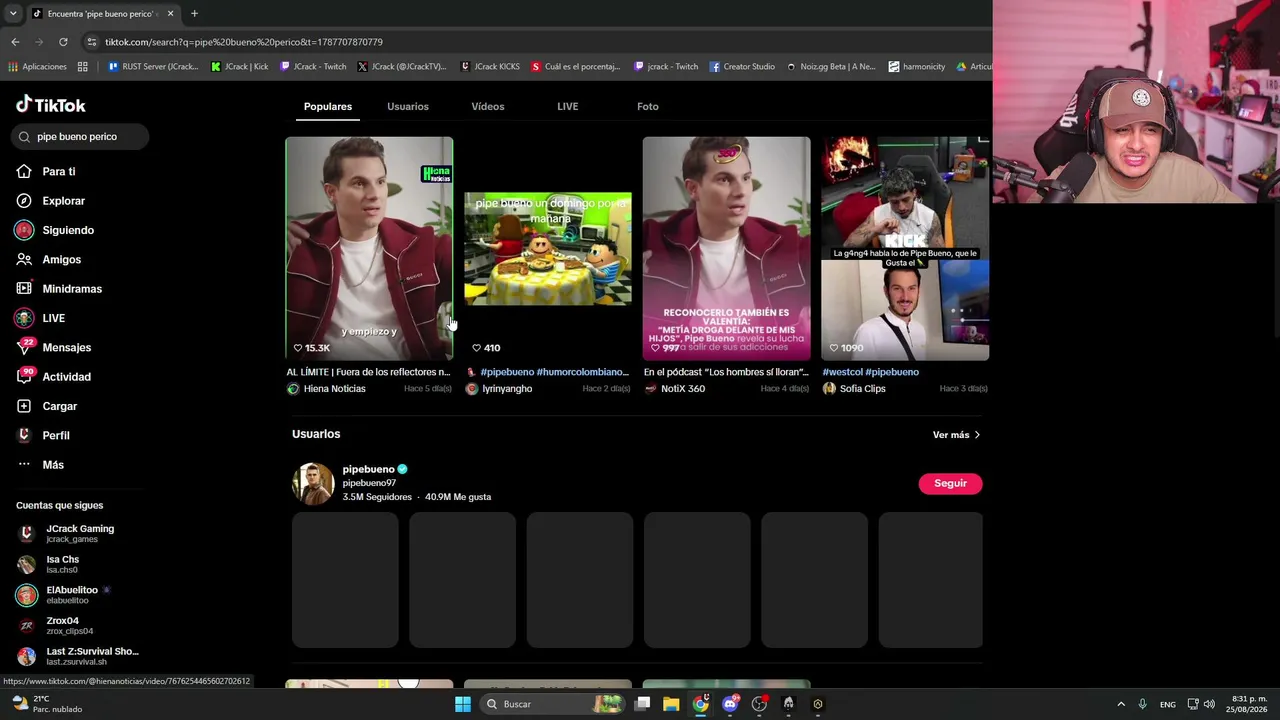Open the weather widget on the taskbar

coord(46,704)
